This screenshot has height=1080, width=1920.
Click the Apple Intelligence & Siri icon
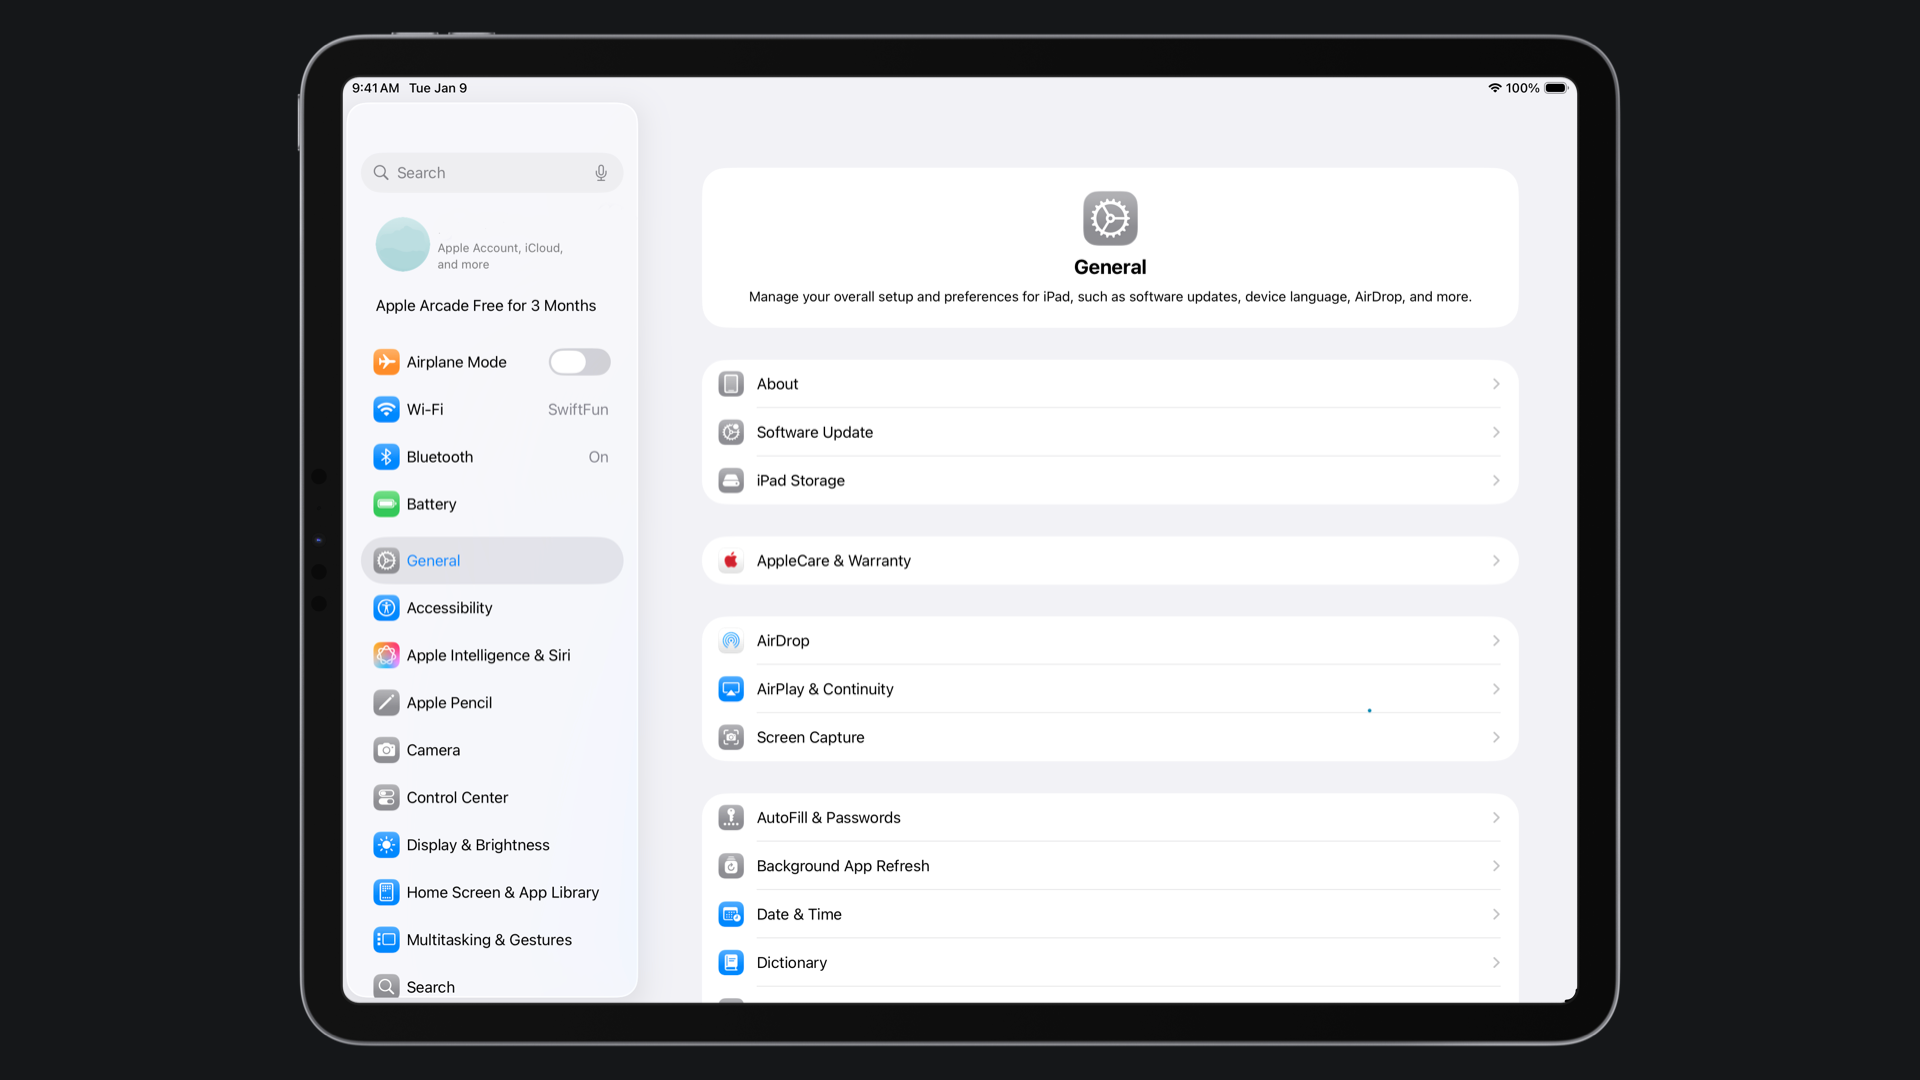pos(386,655)
